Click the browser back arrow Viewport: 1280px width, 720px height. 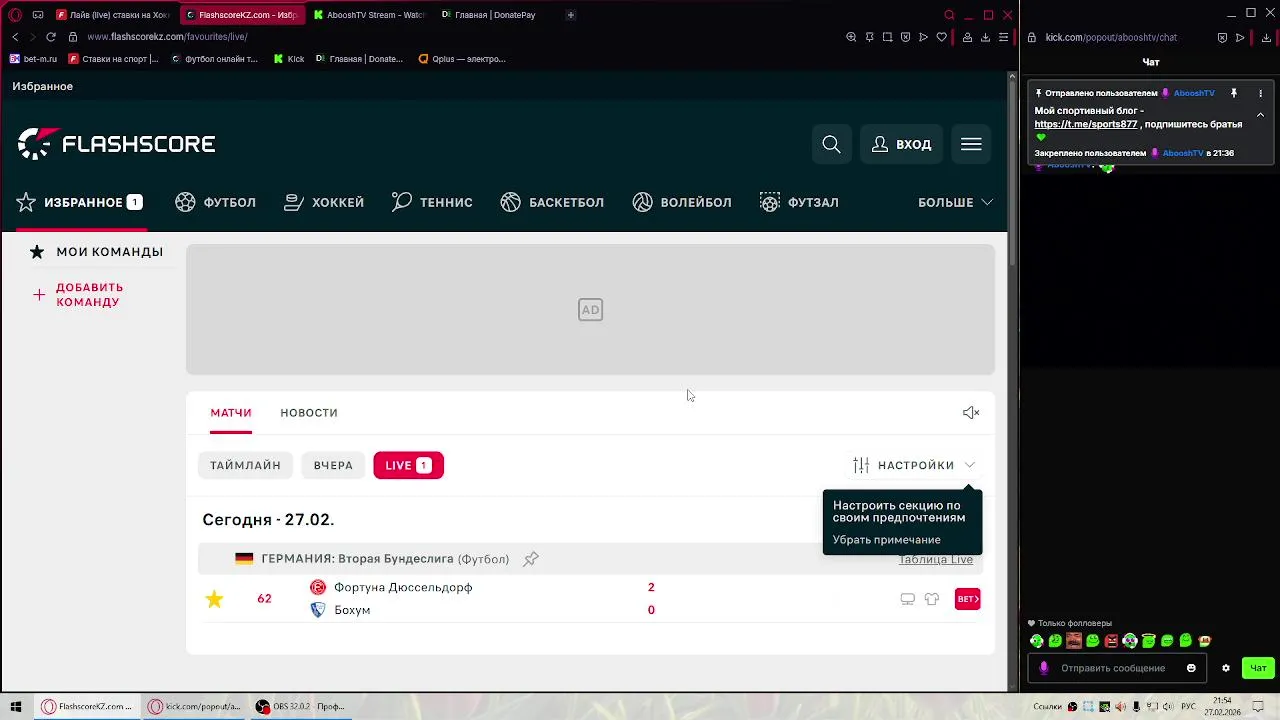[14, 37]
